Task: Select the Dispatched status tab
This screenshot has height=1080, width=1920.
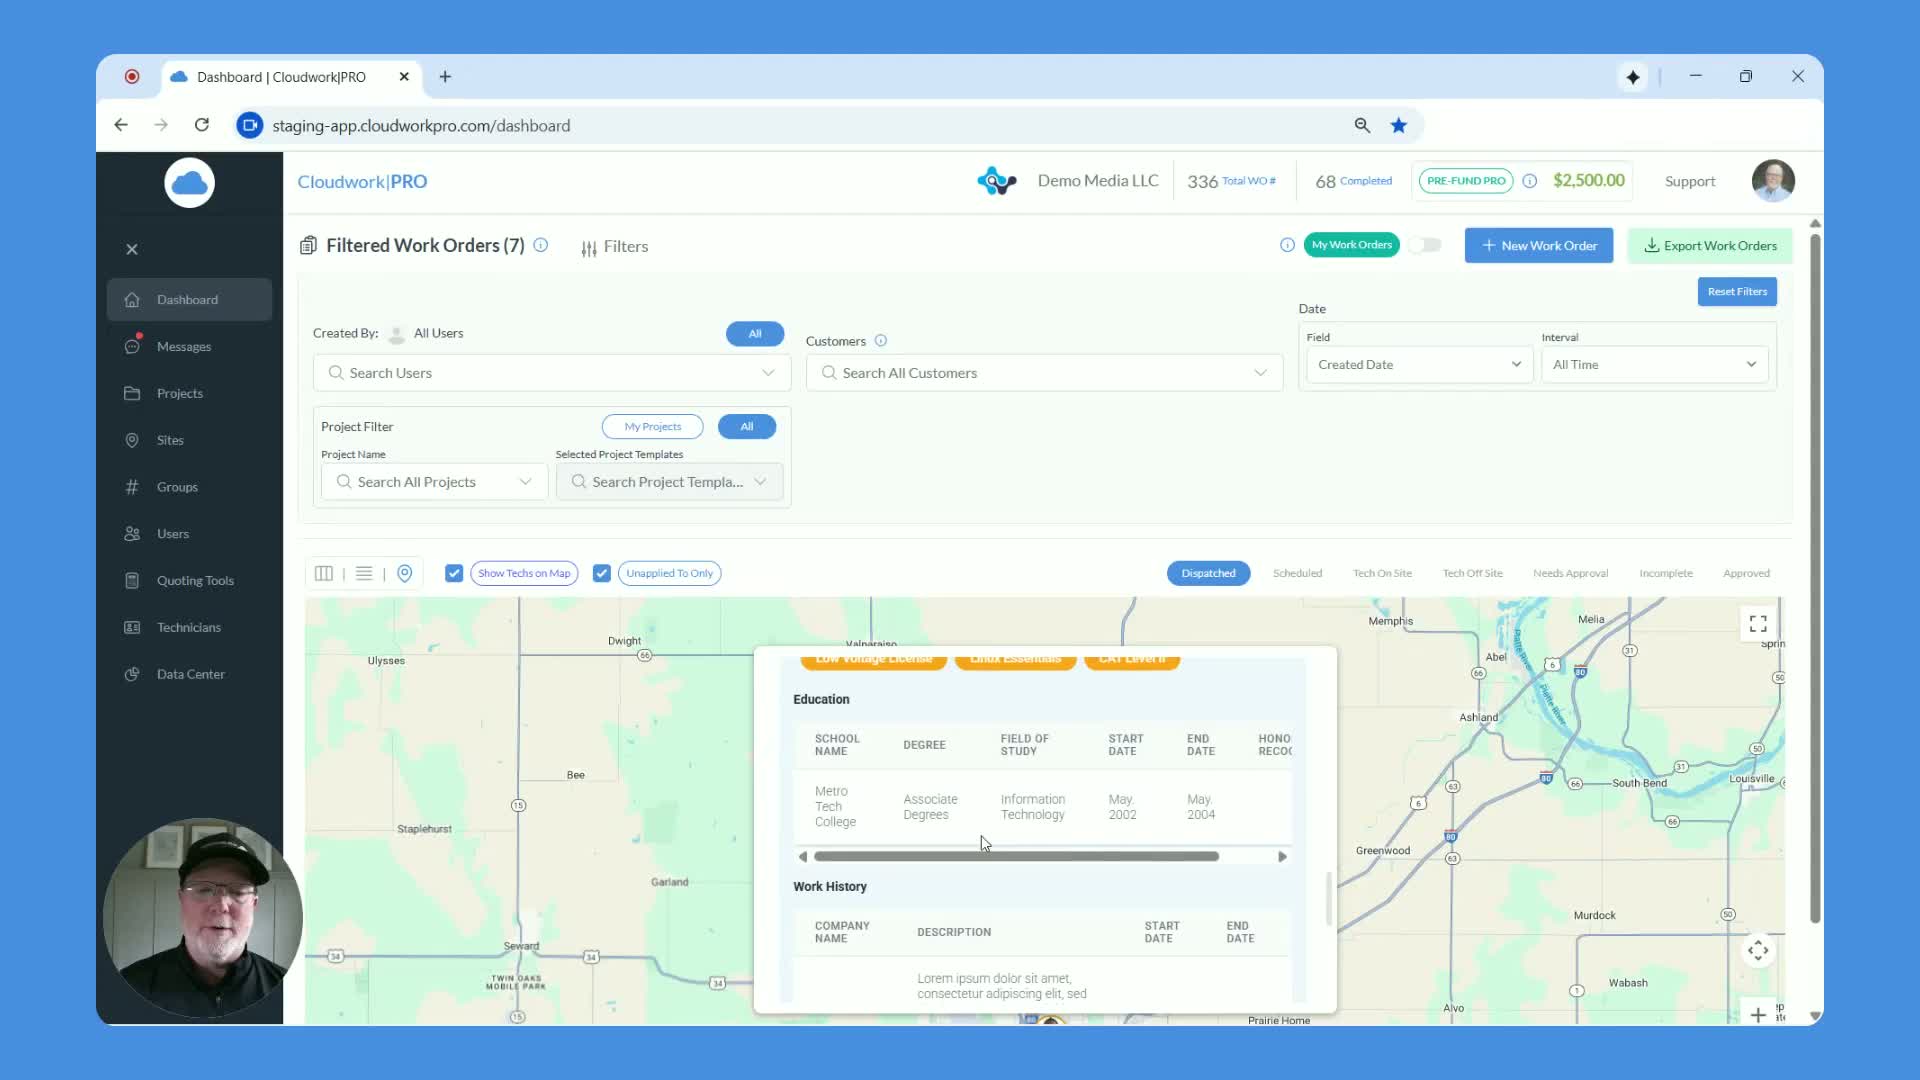Action: pyautogui.click(x=1208, y=574)
